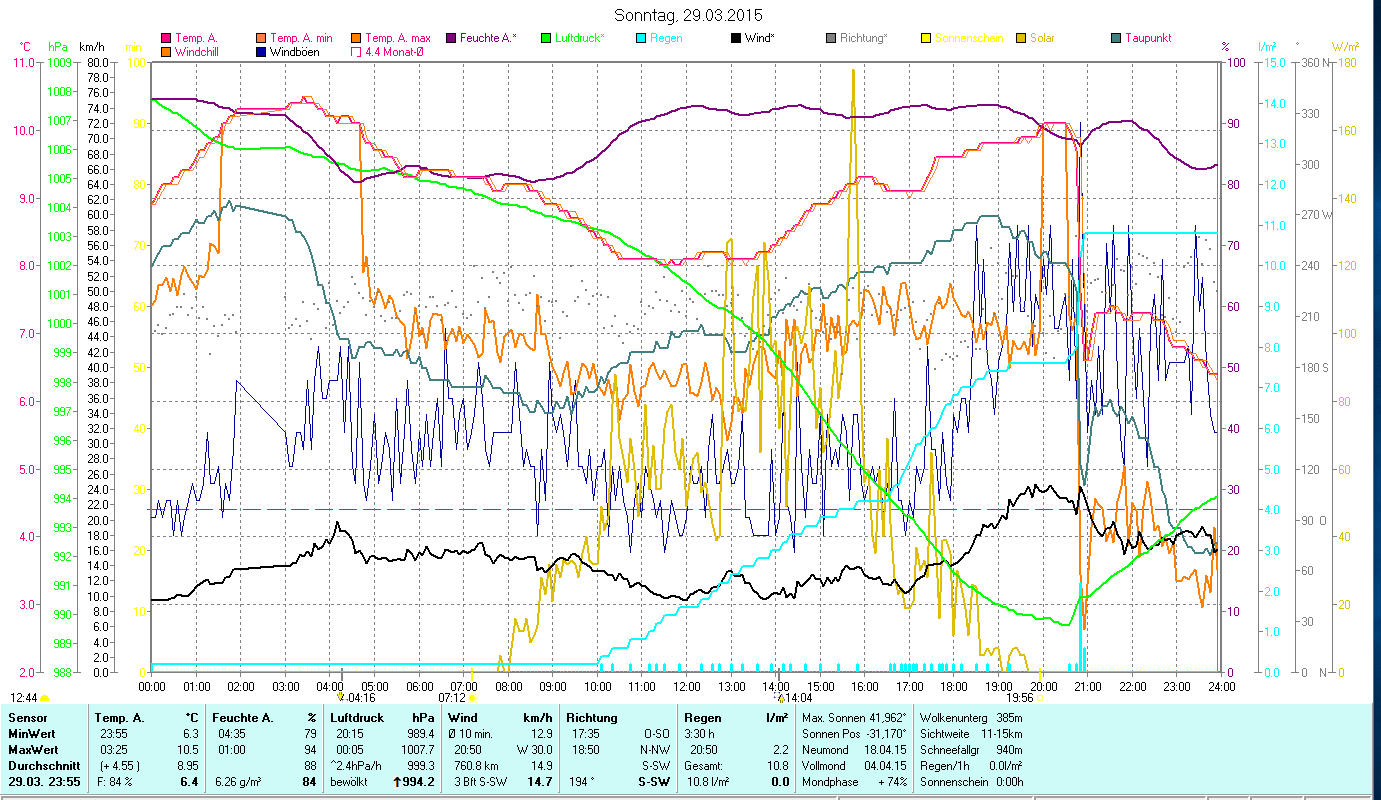Click the yellow swatch beside Sonnenschein legend
Image resolution: width=1381 pixels, height=800 pixels.
click(x=925, y=38)
